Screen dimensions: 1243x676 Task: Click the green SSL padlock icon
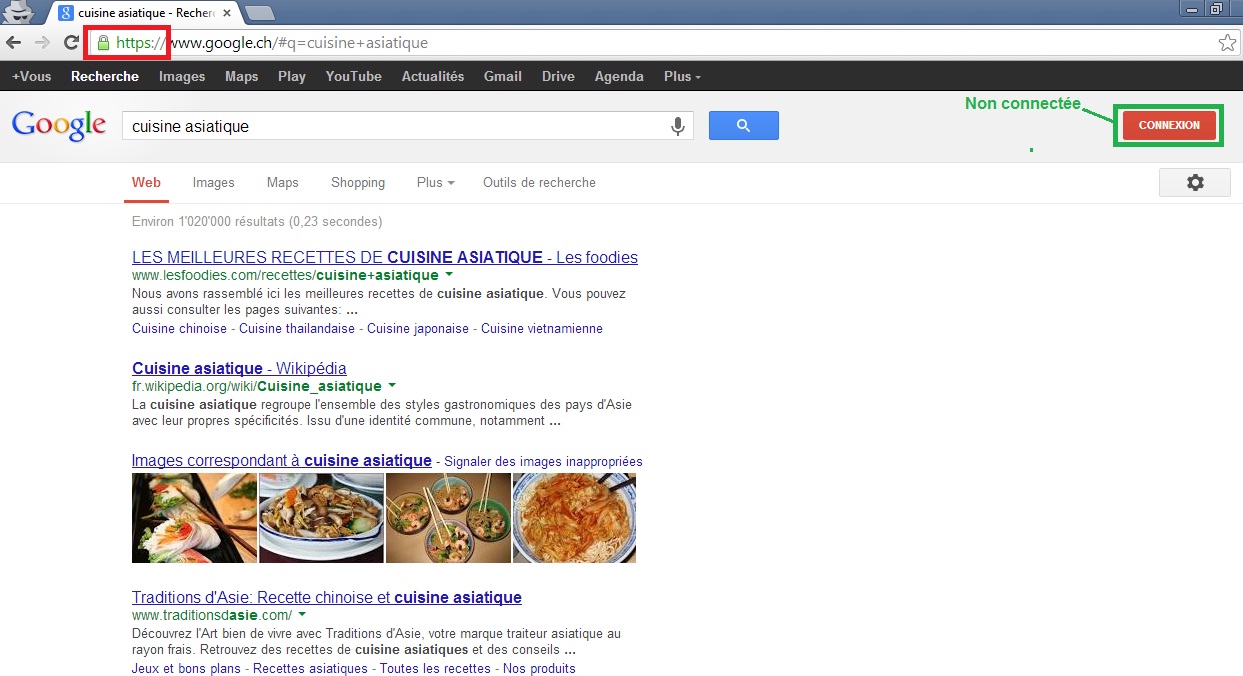[x=102, y=43]
